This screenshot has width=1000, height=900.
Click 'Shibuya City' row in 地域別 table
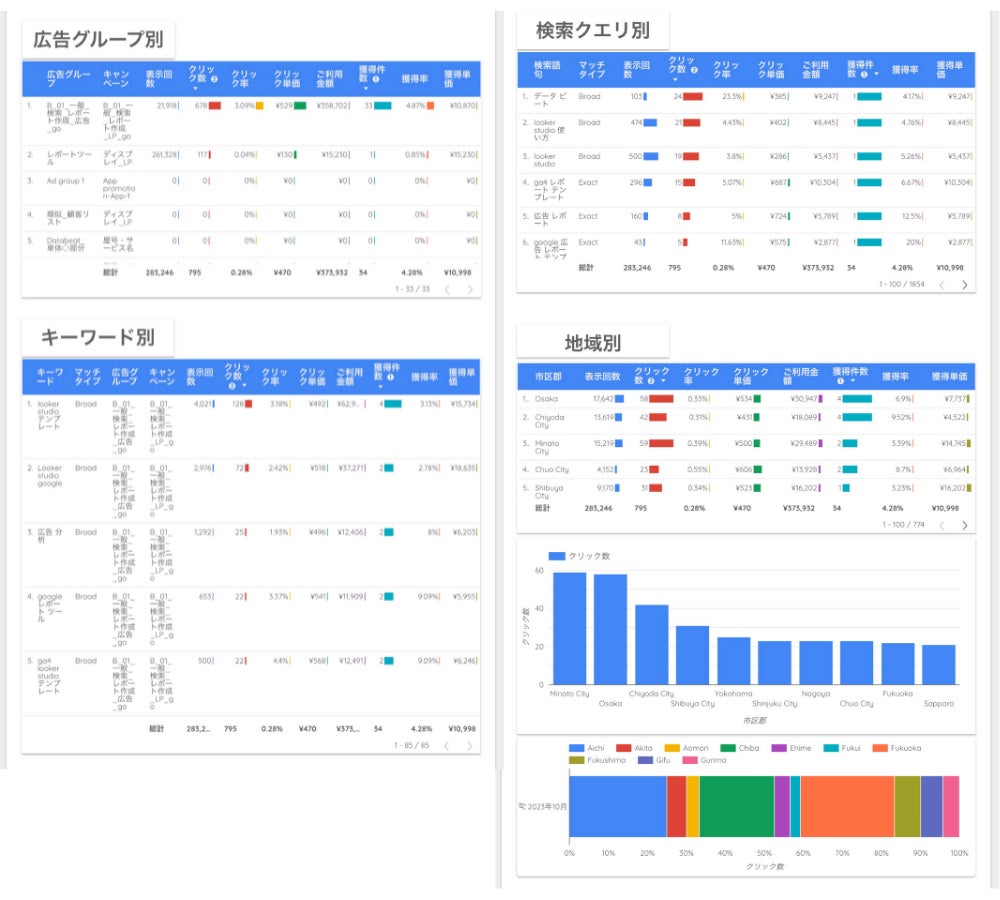point(746,491)
